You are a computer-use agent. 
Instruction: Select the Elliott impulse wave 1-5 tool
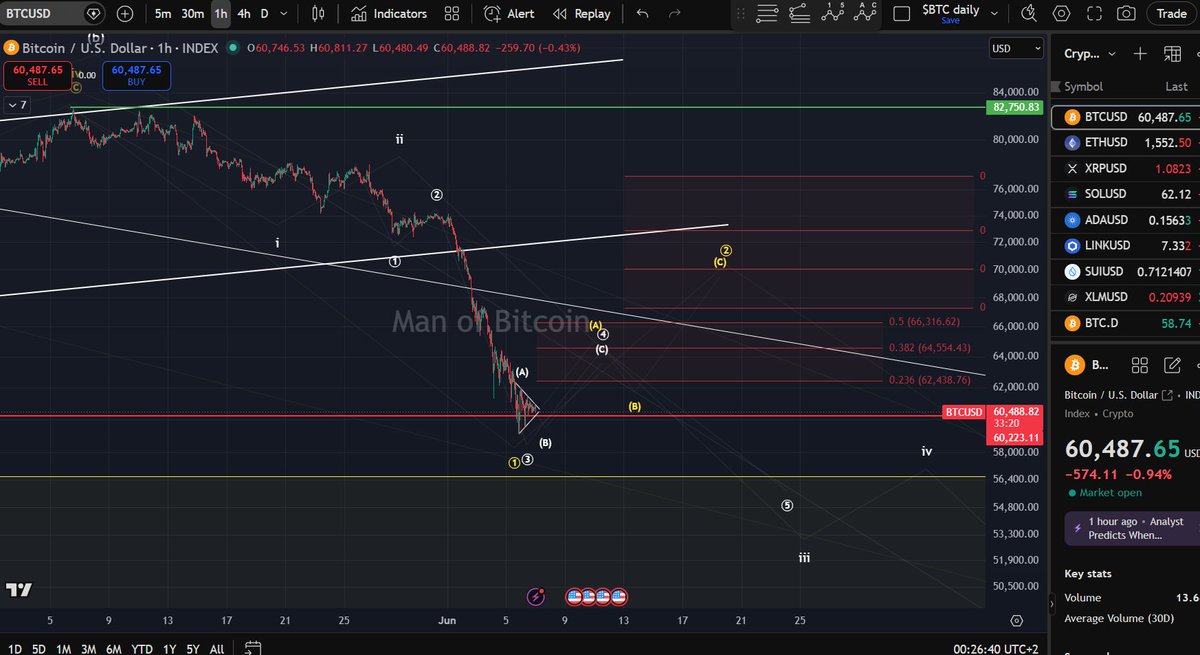[x=833, y=14]
